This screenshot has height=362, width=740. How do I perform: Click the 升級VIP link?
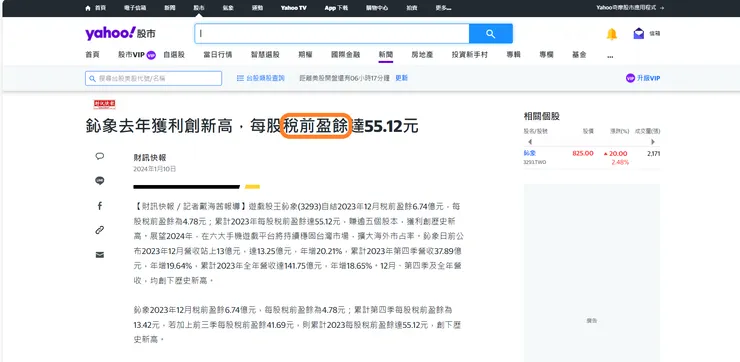(x=648, y=78)
